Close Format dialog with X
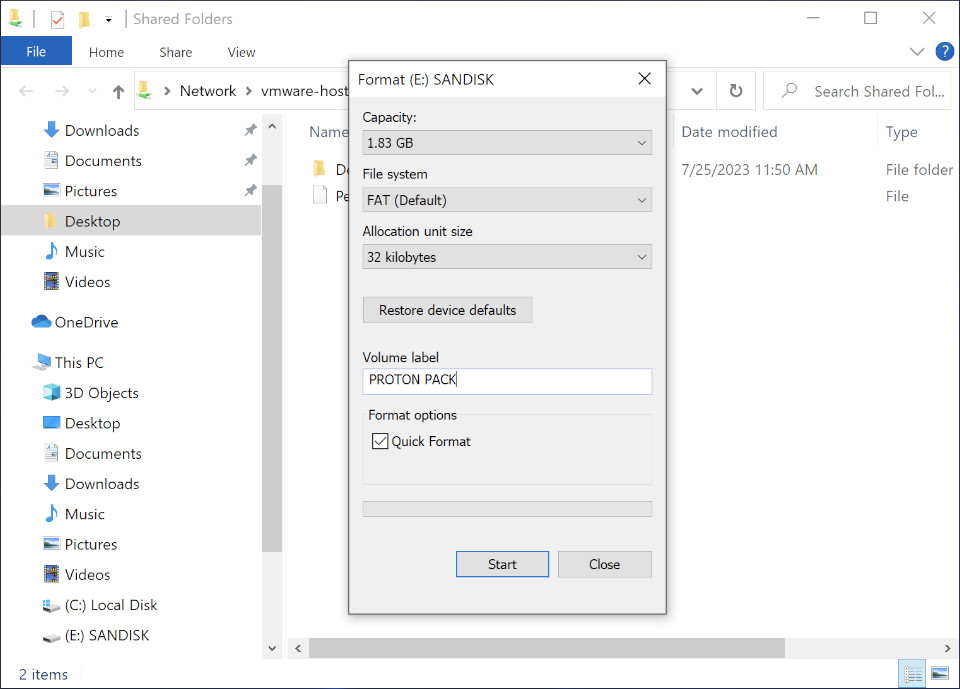 (644, 78)
